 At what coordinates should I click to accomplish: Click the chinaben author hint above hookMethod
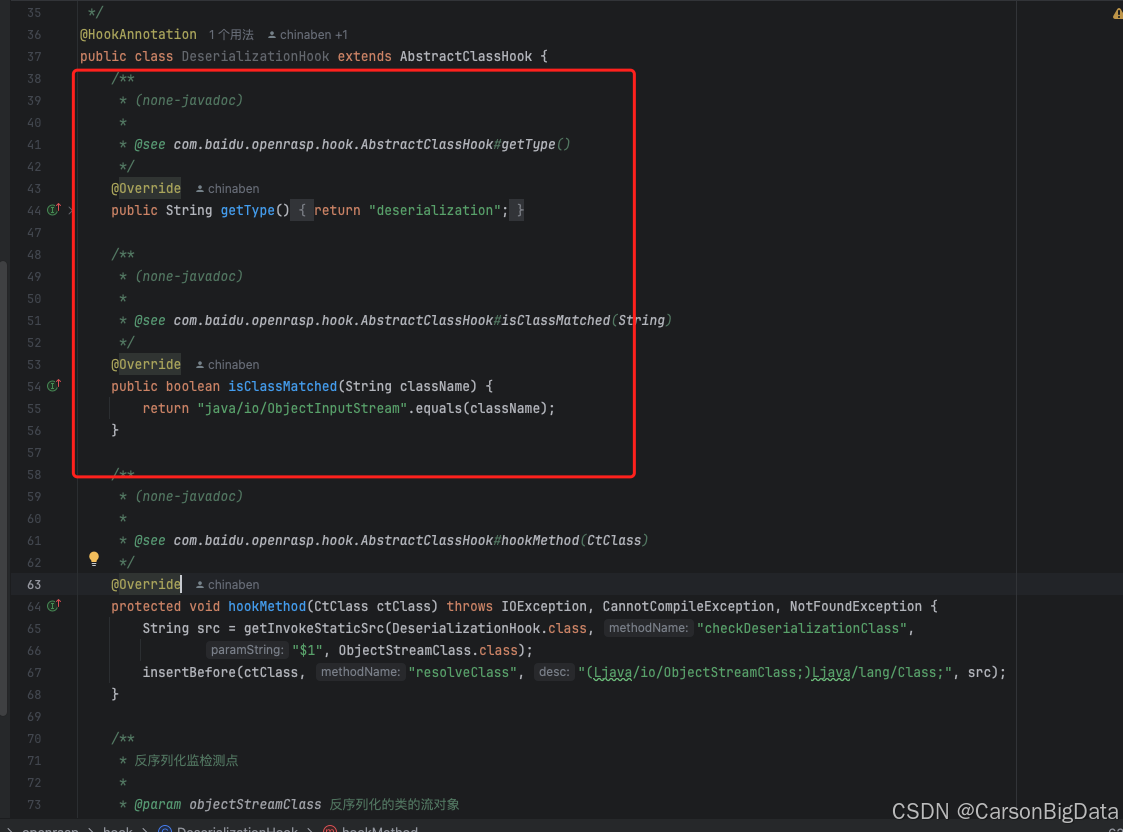(x=228, y=585)
